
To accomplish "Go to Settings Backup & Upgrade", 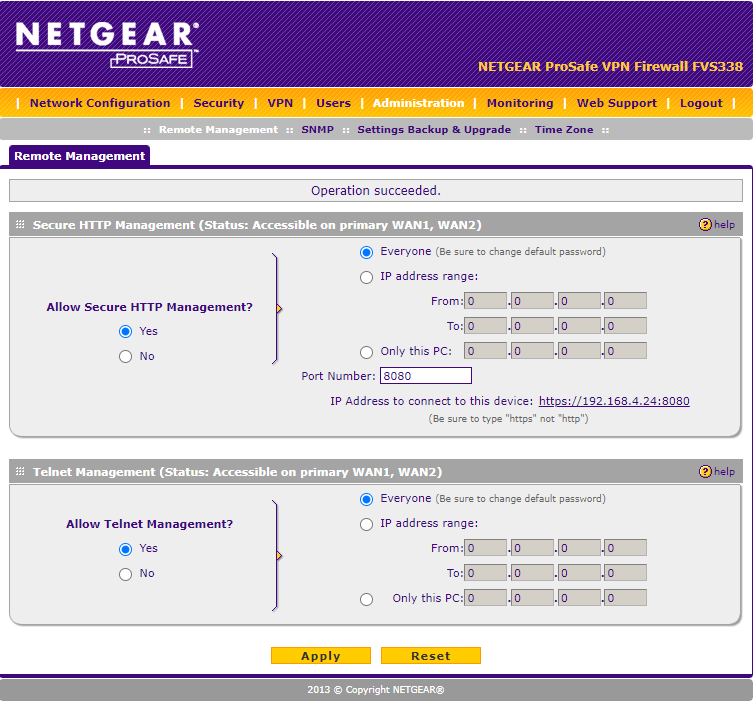I will click(434, 130).
